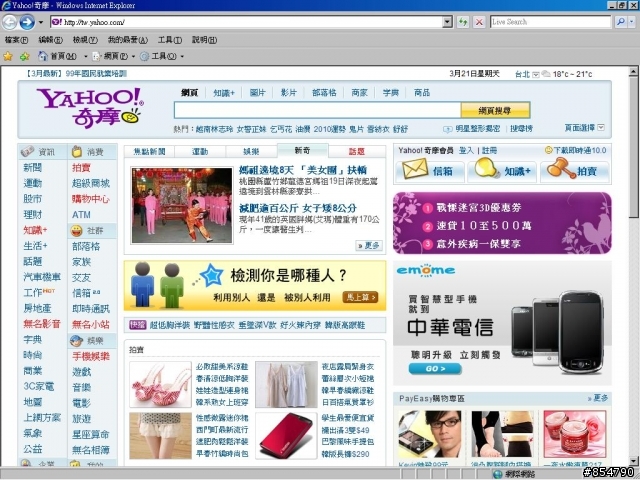This screenshot has width=640, height=480.
Task: Click the 更多 button under news
Action: click(369, 245)
